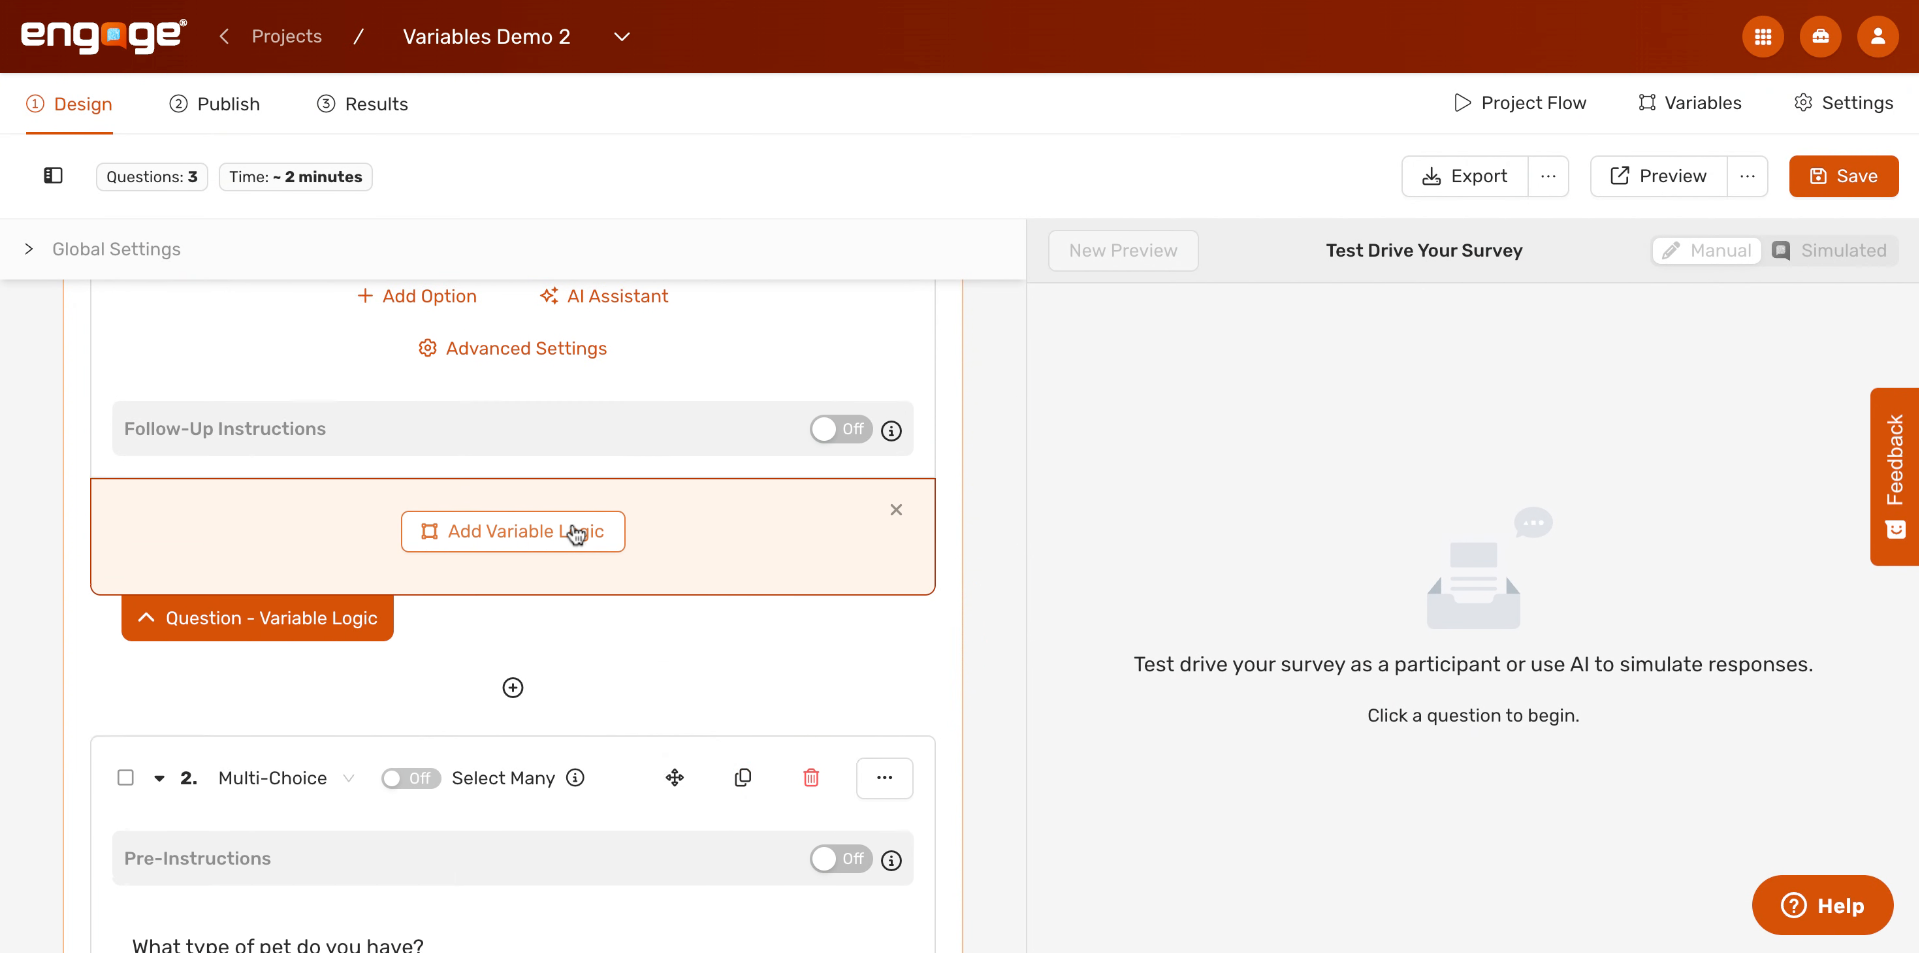Go back using the arrow before Projects
Image resolution: width=1919 pixels, height=953 pixels.
(x=224, y=36)
